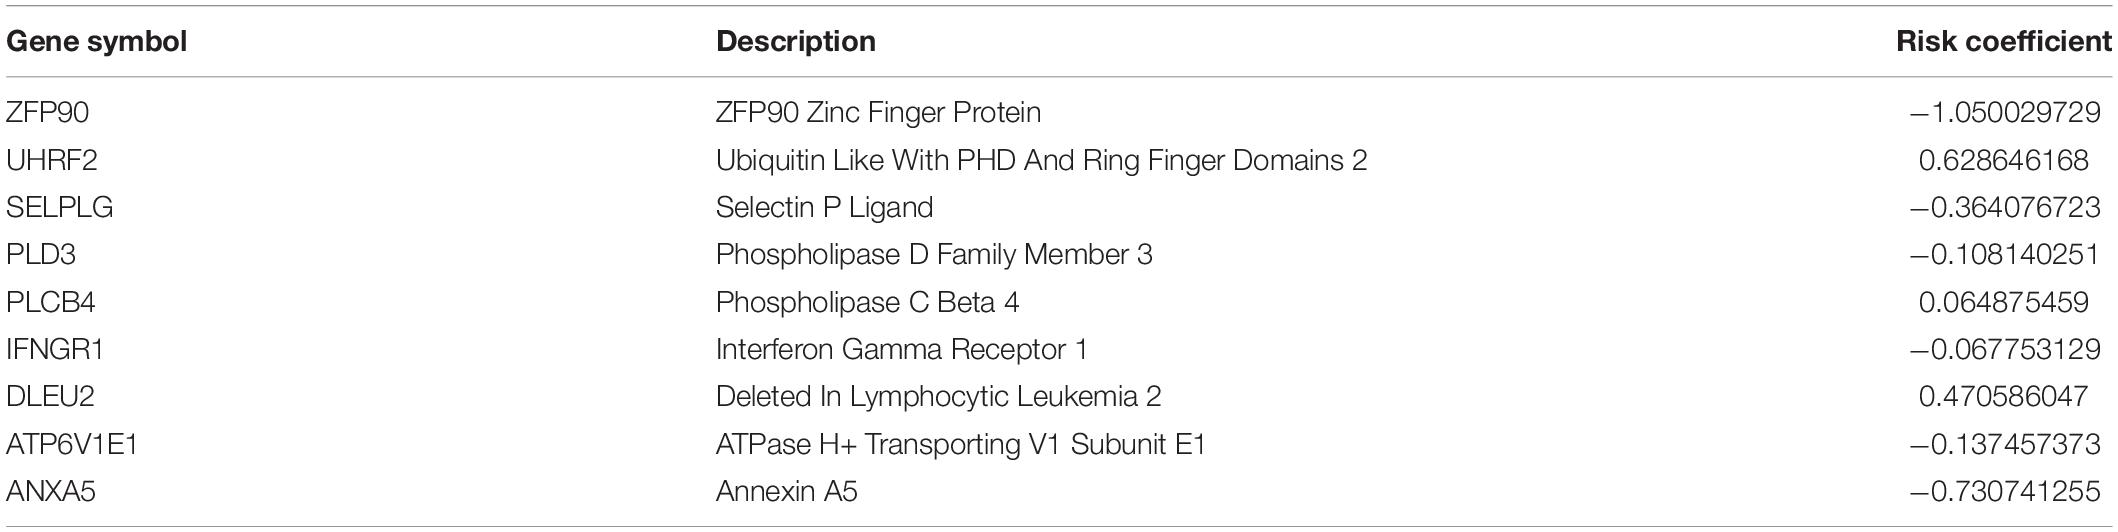Click the PLD3 gene symbol
This screenshot has height=532, width=2118.
pos(41,255)
